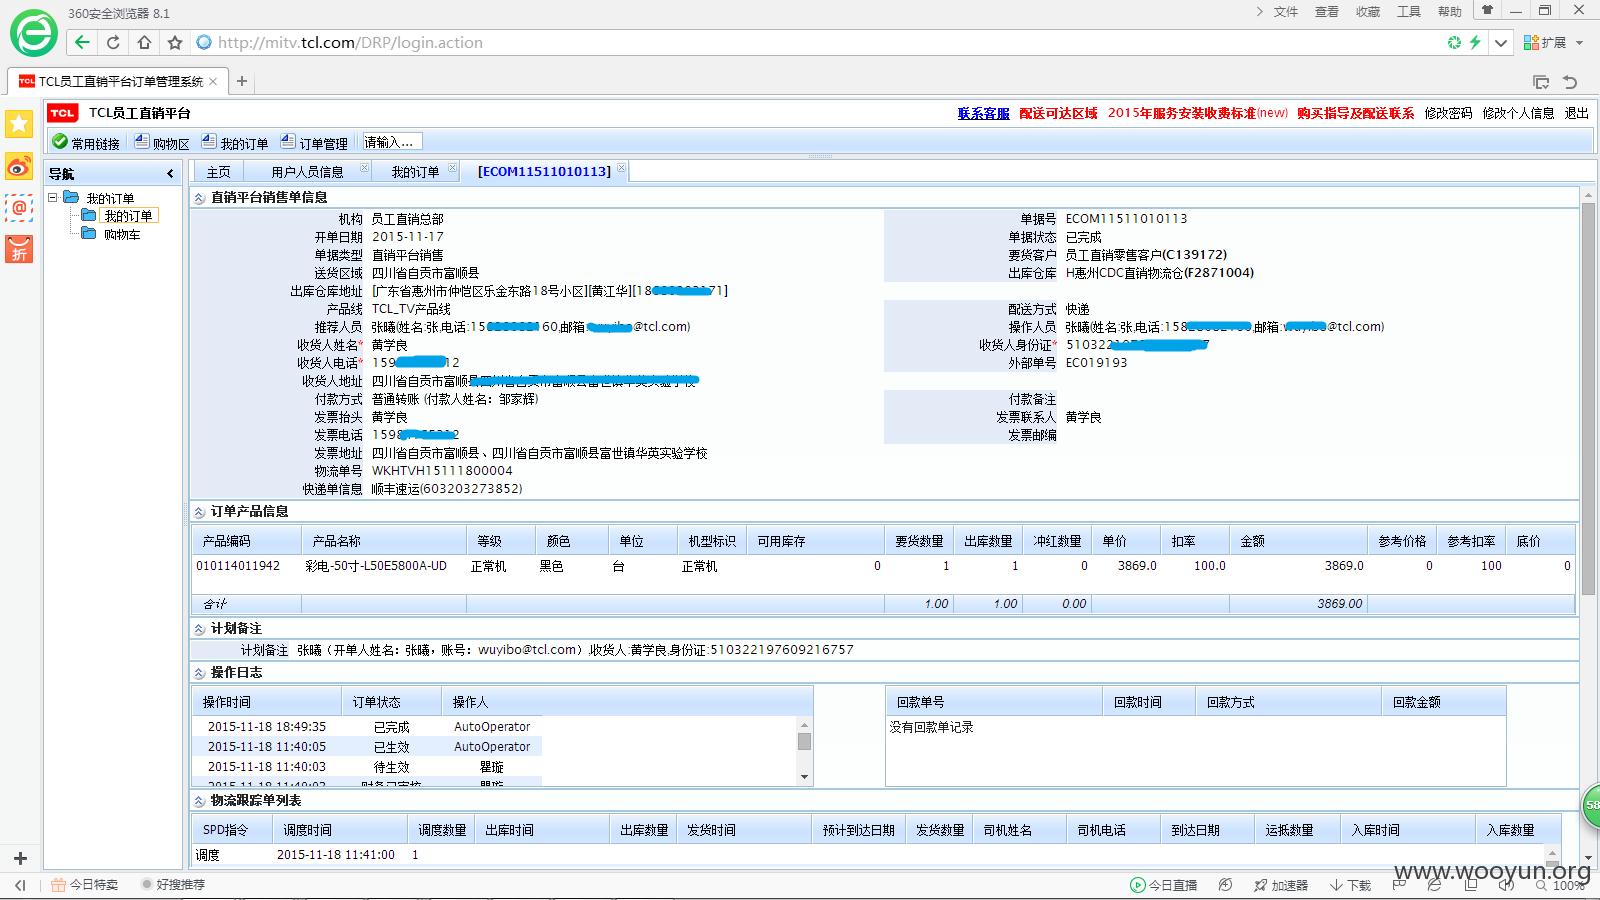
Task: Click the 操作时间 log column header
Action: tap(266, 702)
